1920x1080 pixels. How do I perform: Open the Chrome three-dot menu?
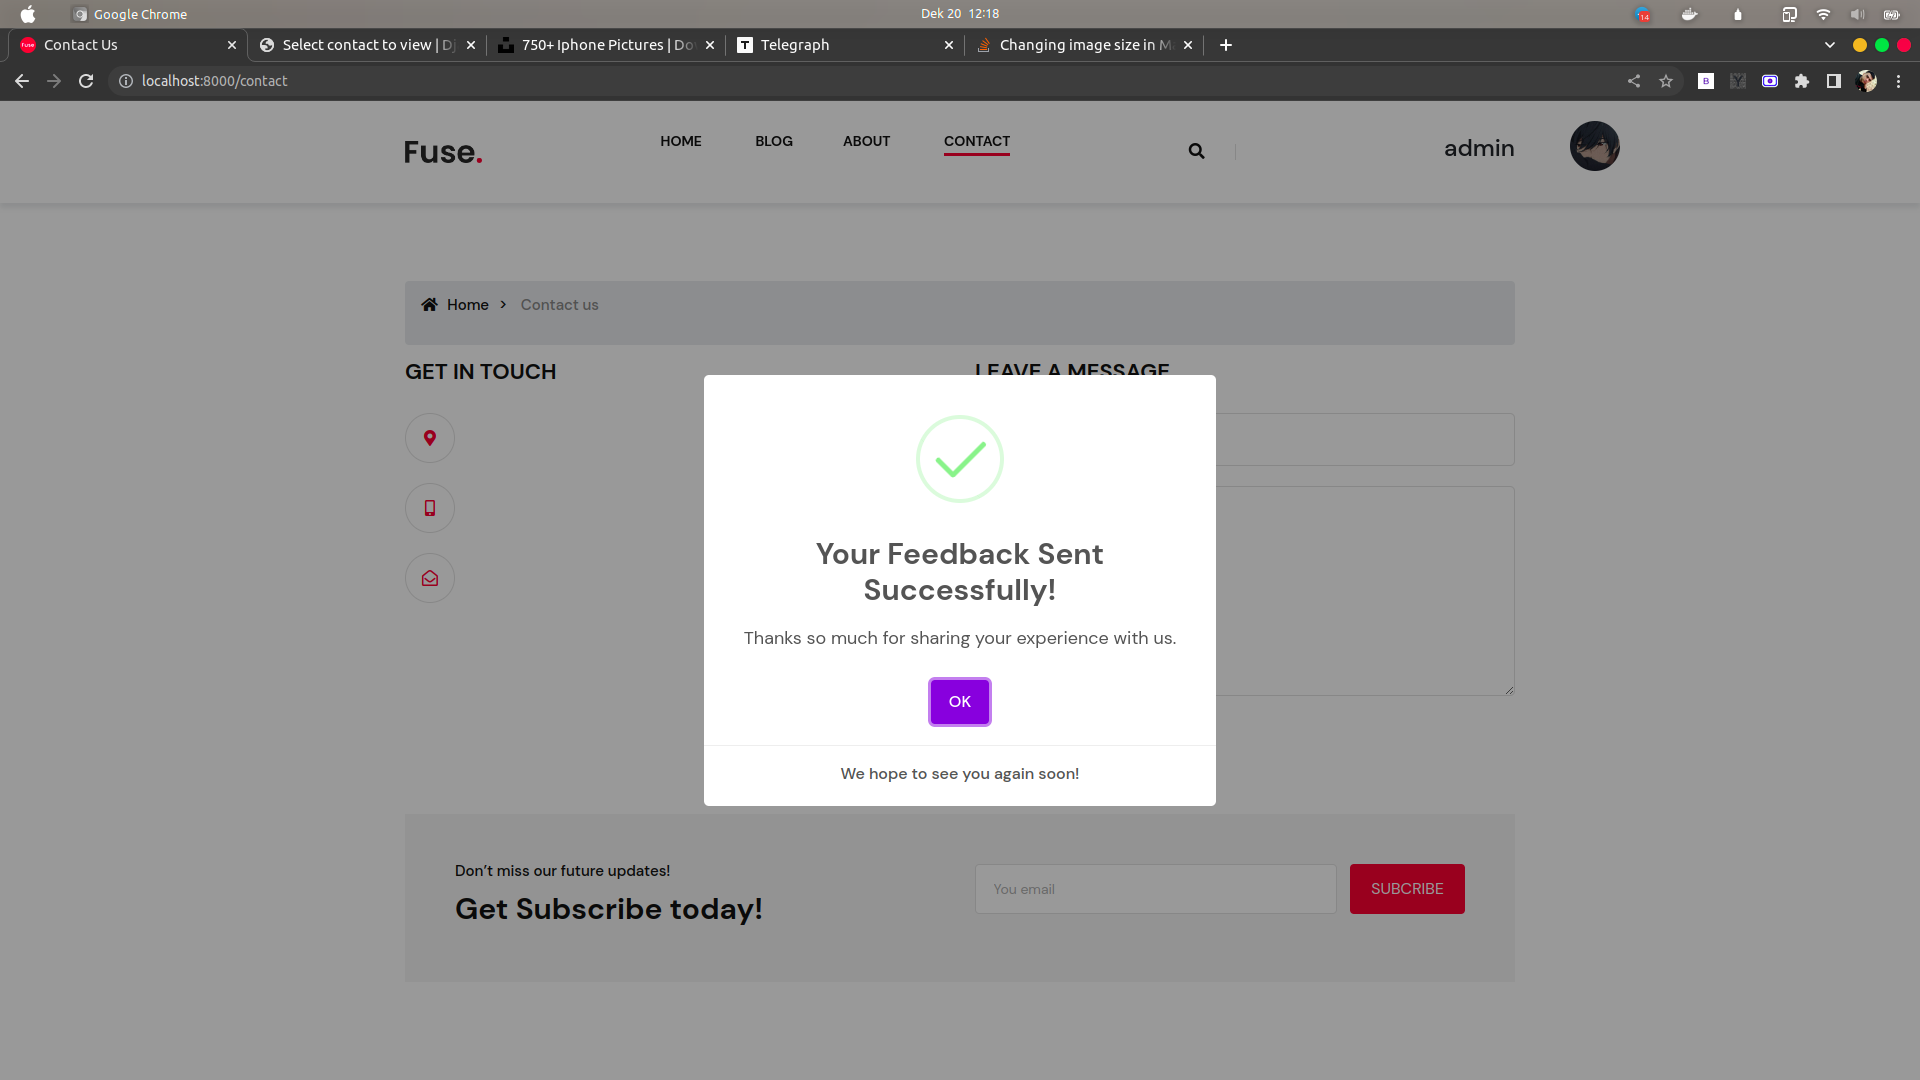[1898, 81]
